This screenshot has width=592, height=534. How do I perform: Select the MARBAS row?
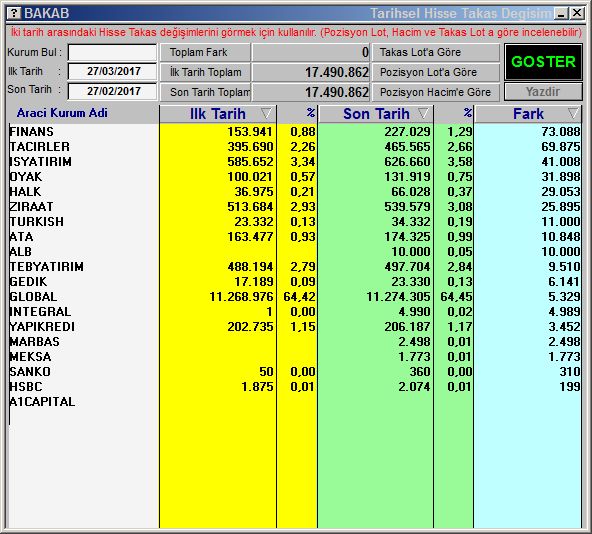(x=295, y=341)
